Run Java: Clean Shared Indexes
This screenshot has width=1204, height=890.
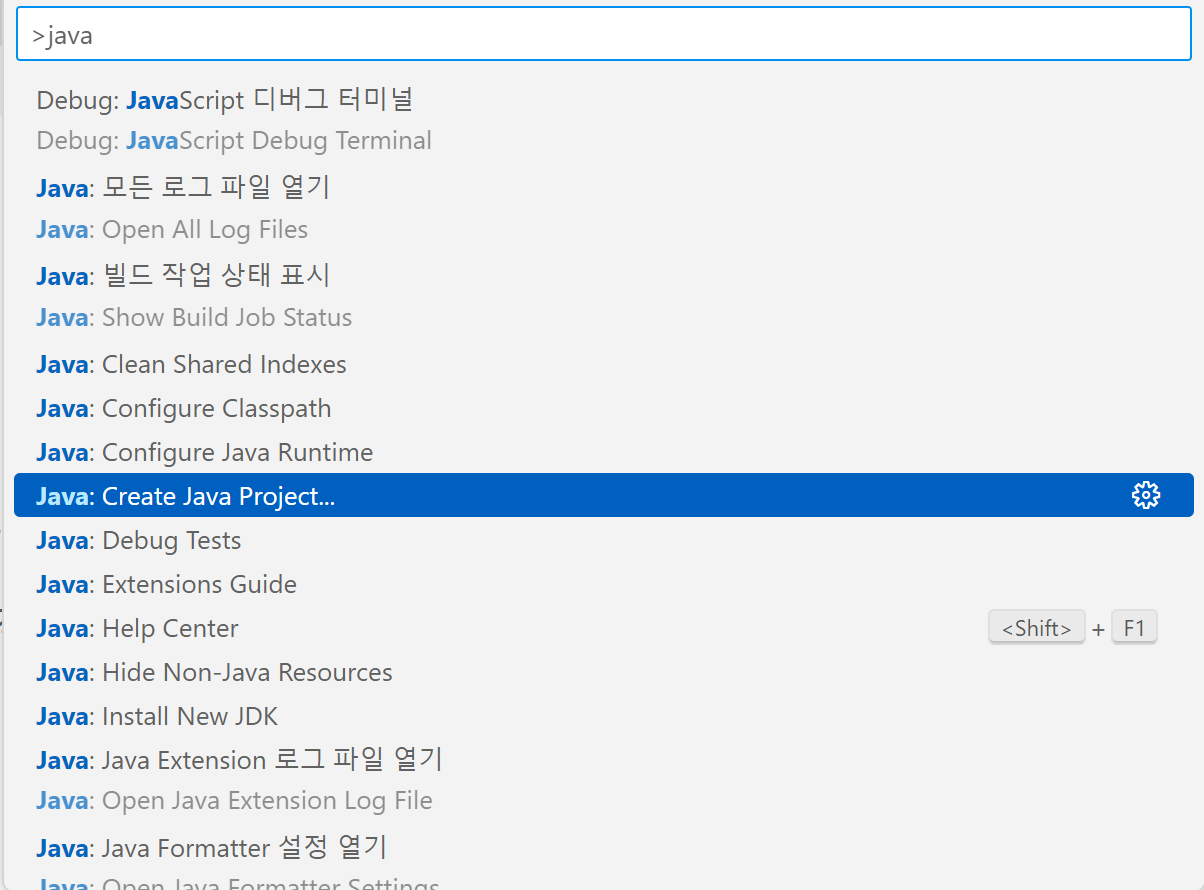point(603,364)
